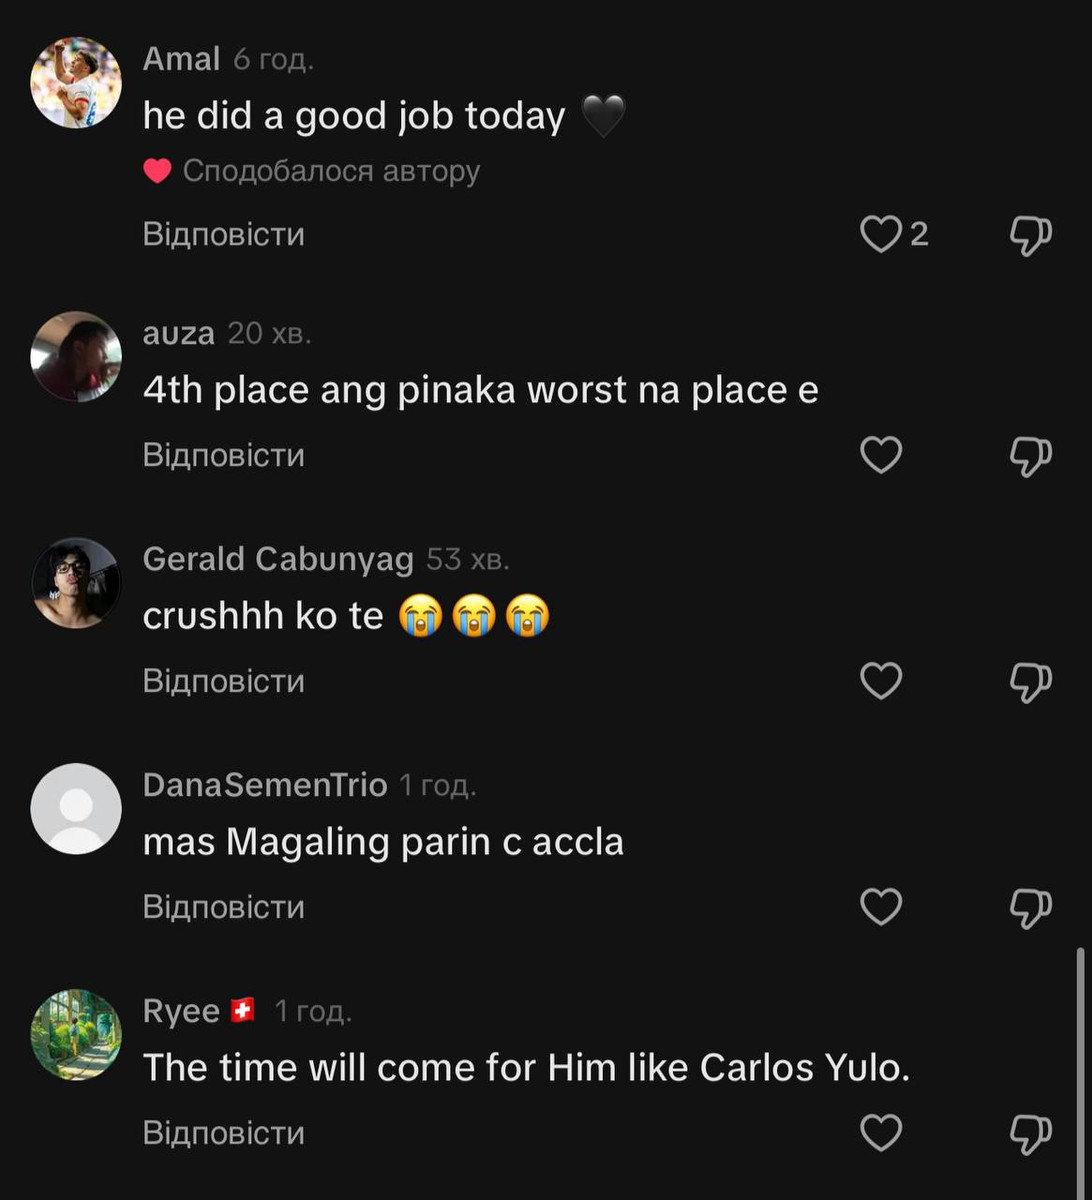Like Amal's comment with the heart

pos(881,235)
